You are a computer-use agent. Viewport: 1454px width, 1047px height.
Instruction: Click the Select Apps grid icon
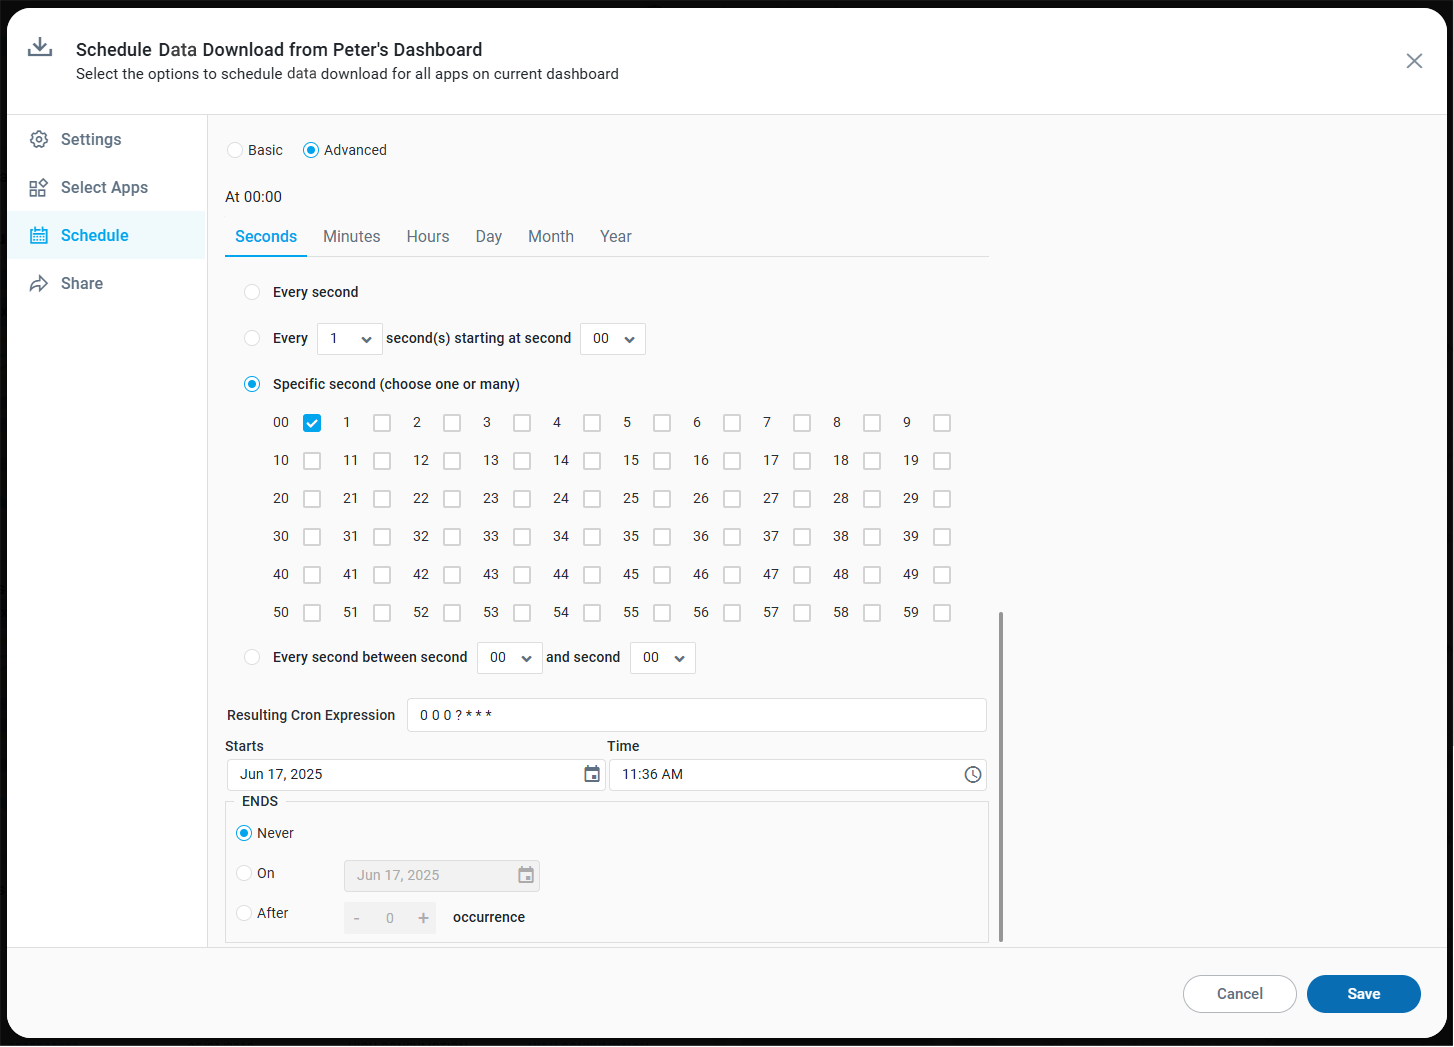[39, 188]
